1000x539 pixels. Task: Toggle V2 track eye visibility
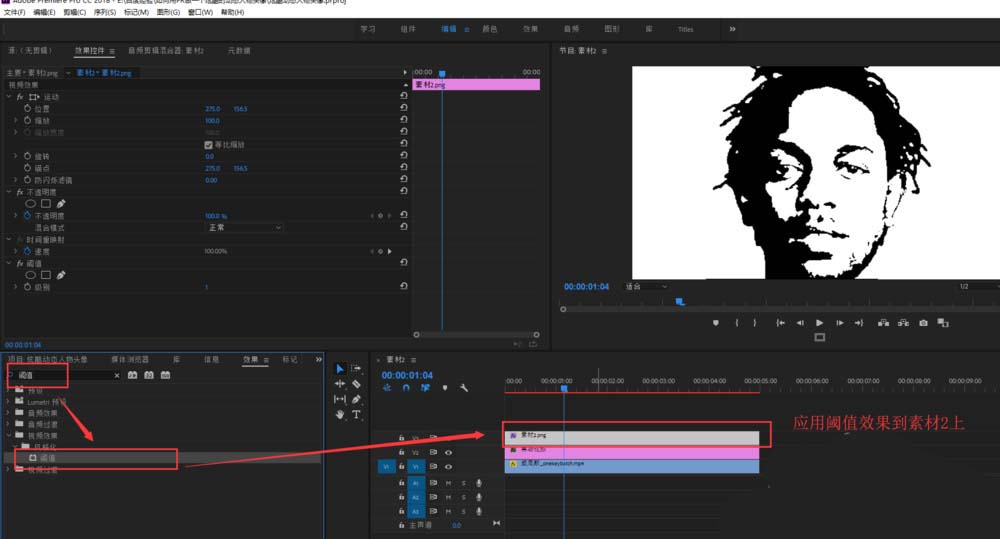click(x=448, y=452)
